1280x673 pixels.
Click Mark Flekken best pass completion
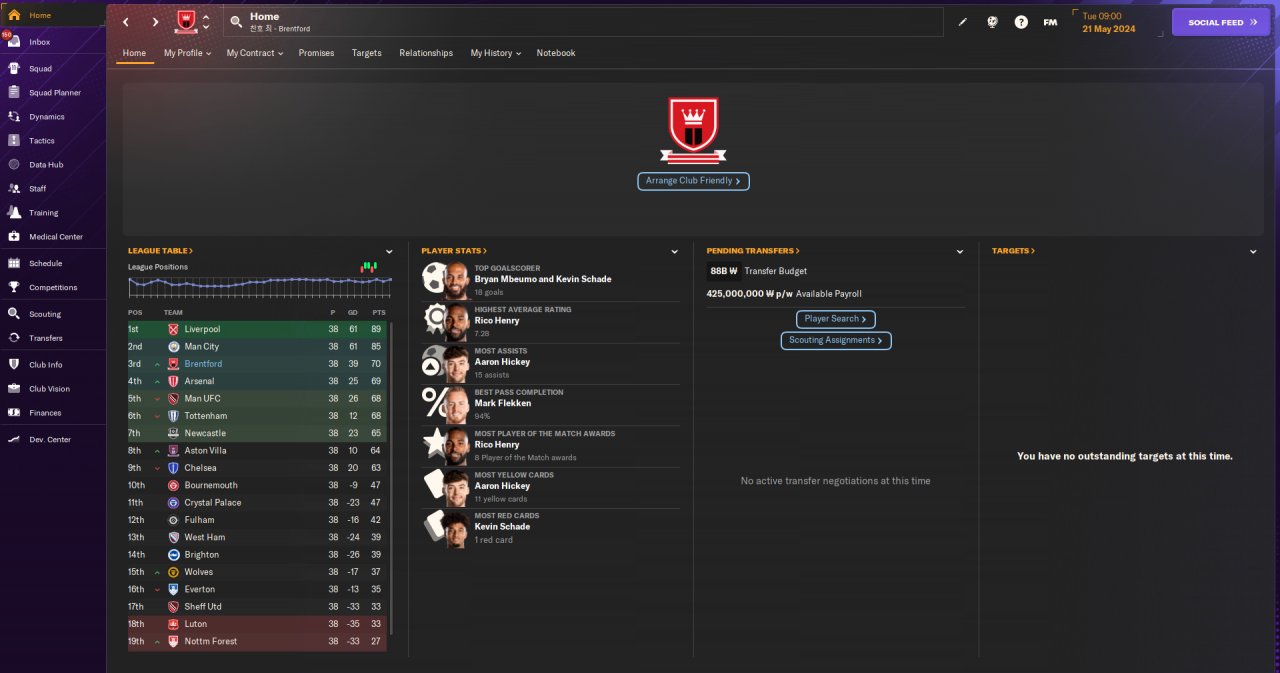click(x=550, y=404)
